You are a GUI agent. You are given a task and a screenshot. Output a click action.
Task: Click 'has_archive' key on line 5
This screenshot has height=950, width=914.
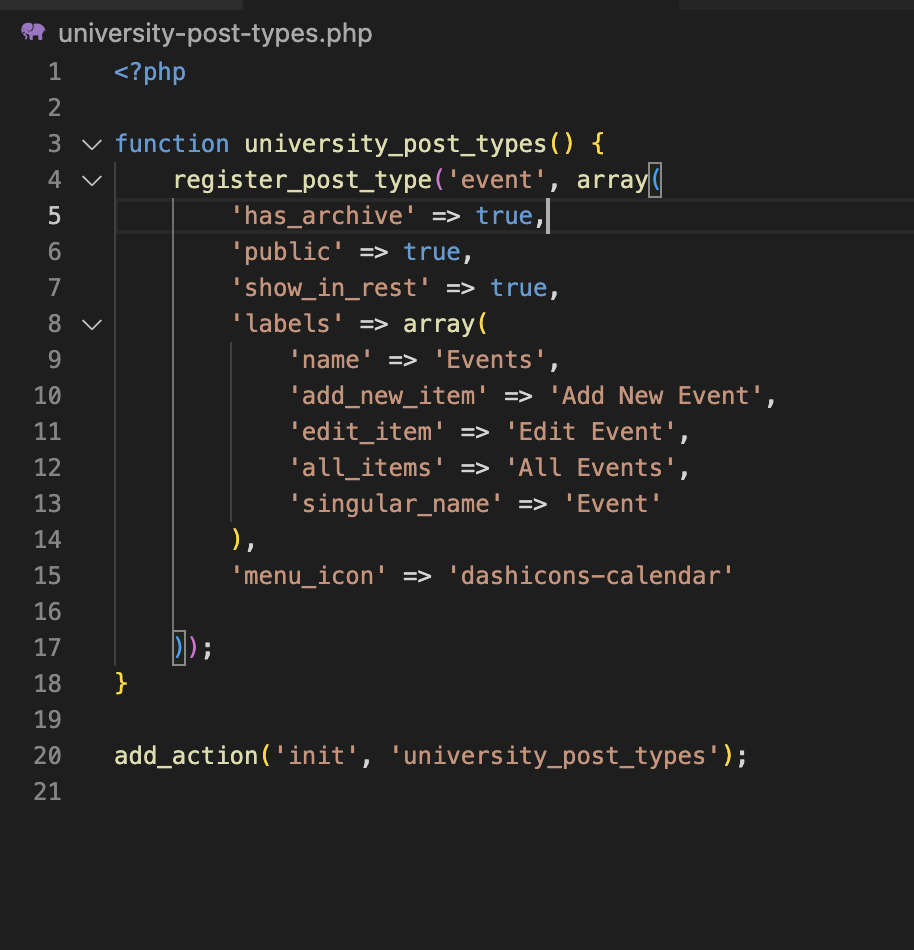(x=323, y=216)
